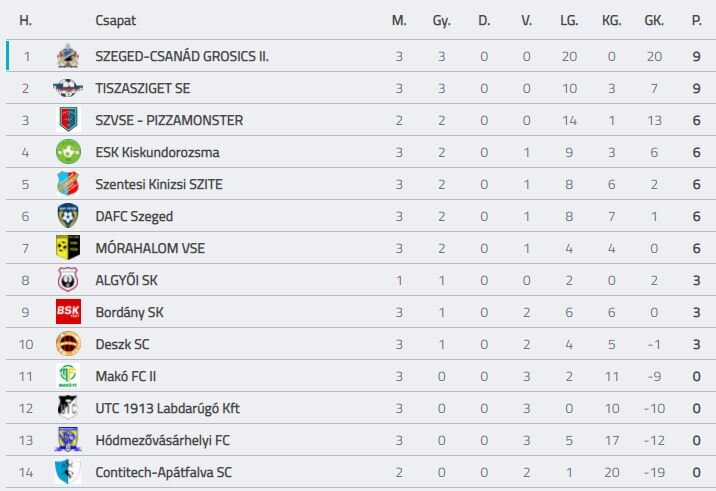
Task: Open the TISZASZIGET SE team name link
Action: 142,88
